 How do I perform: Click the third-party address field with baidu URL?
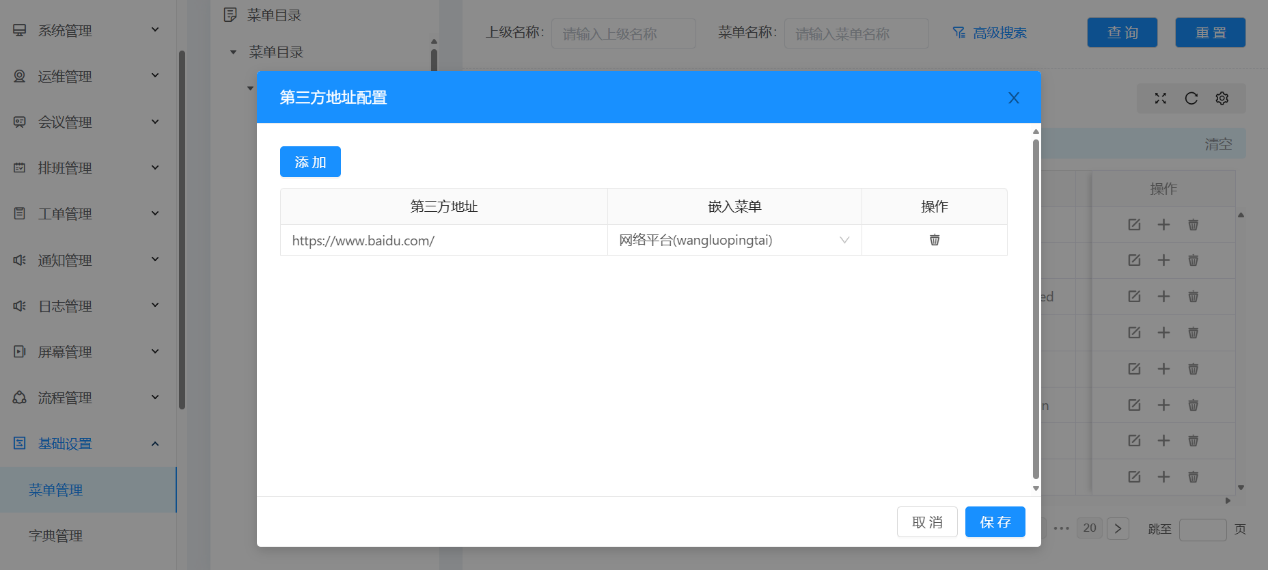(x=443, y=240)
